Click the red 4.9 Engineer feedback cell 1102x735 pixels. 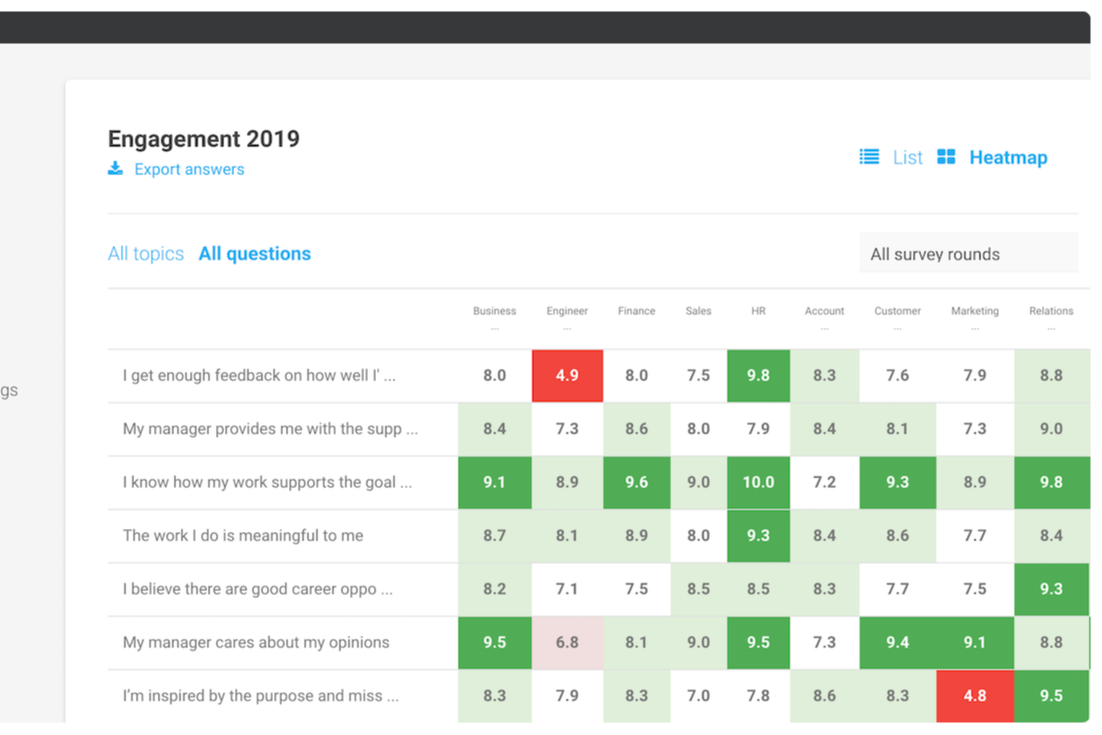(567, 376)
